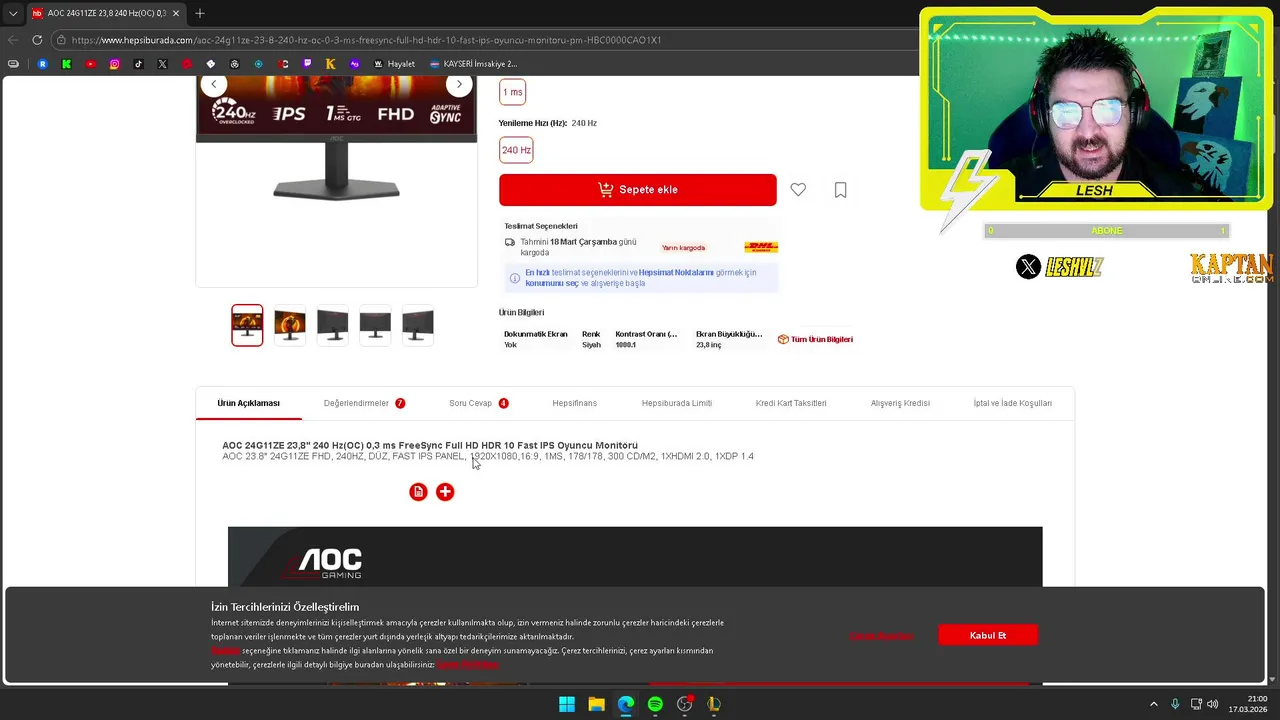Click the Hepsimat Noktalarını link

(x=676, y=272)
